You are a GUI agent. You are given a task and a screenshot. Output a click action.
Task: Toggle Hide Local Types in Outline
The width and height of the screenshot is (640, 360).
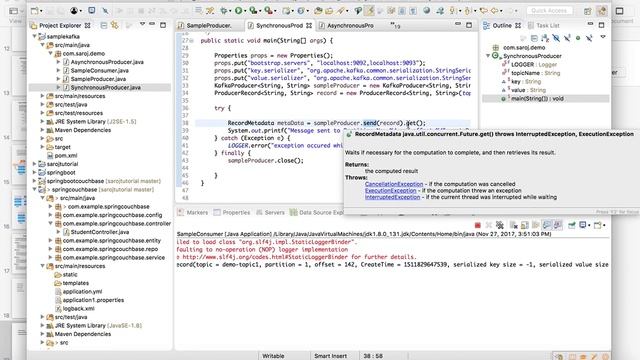[x=589, y=38]
